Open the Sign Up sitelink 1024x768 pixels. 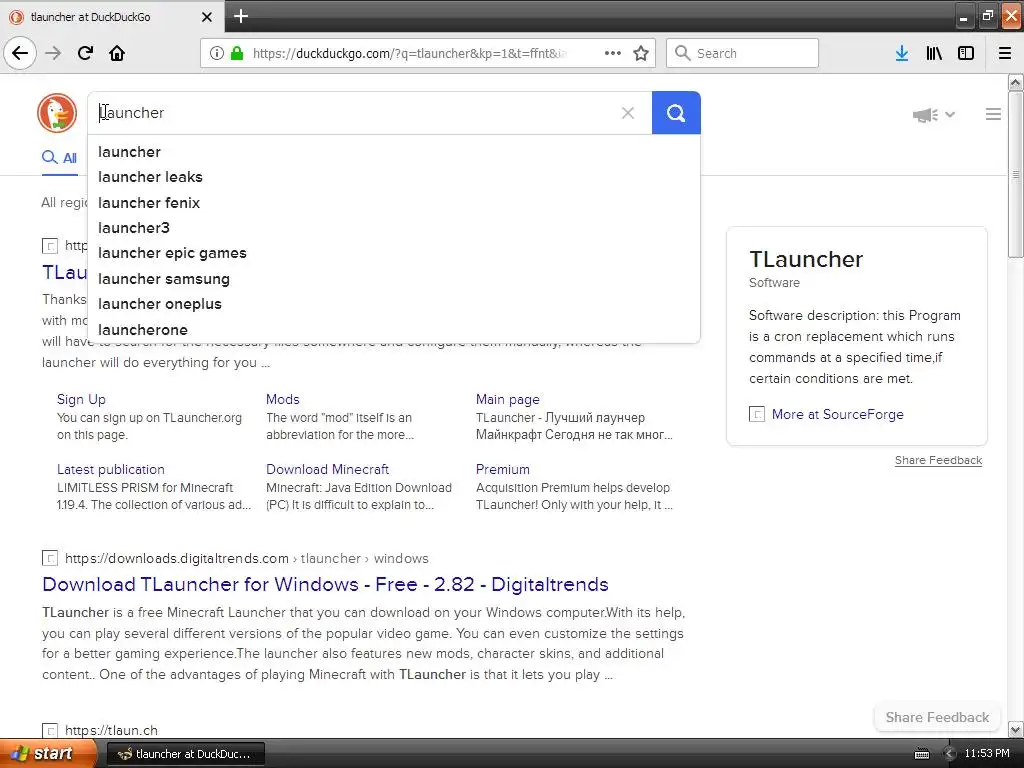pyautogui.click(x=81, y=399)
